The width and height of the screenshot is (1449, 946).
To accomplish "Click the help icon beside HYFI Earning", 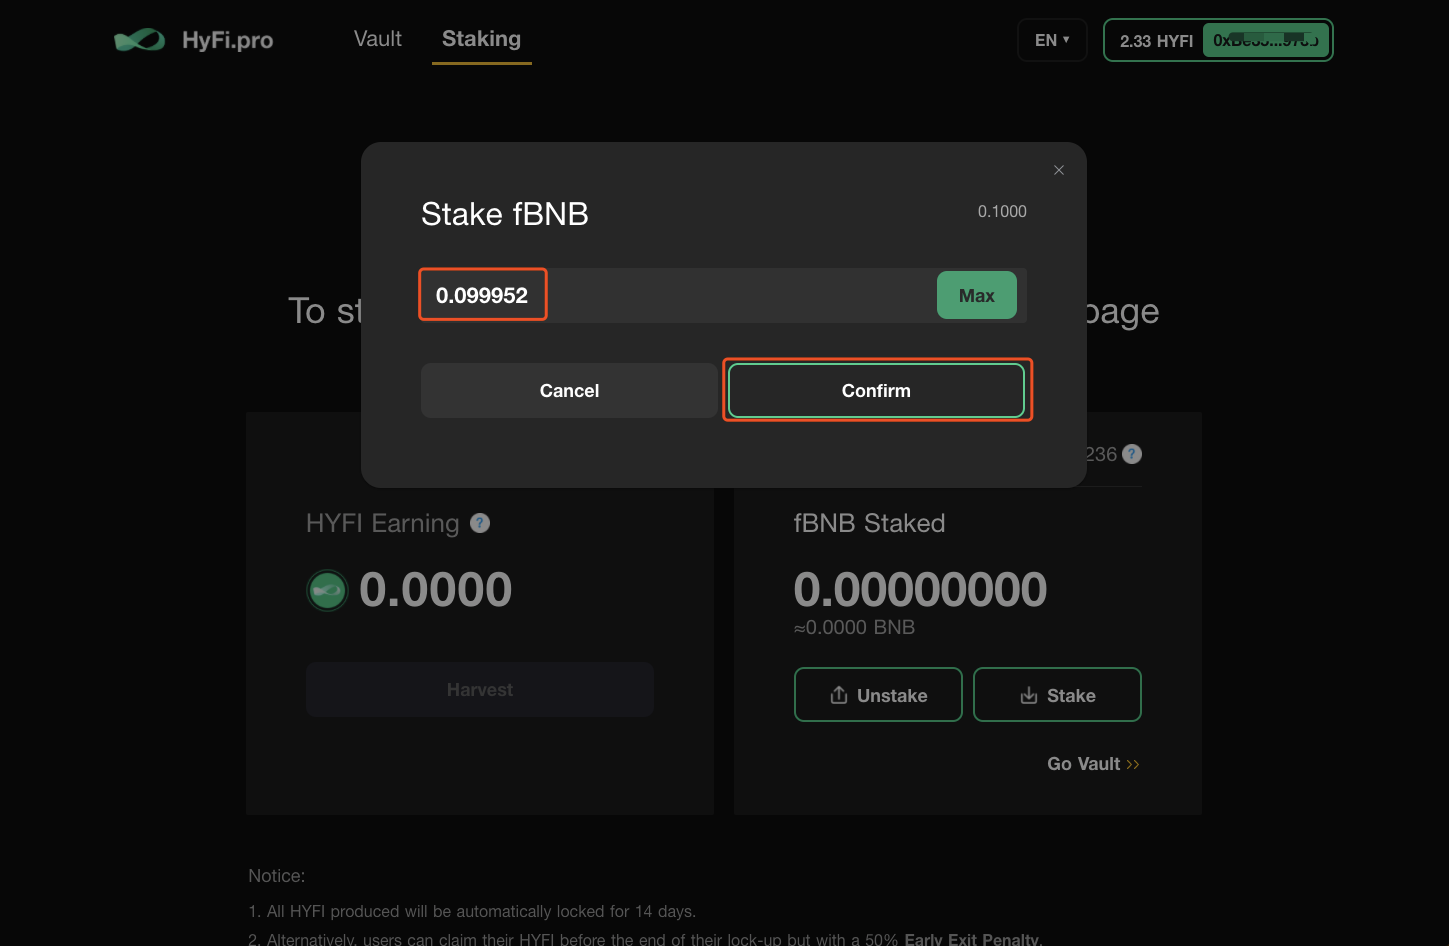I will coord(480,523).
